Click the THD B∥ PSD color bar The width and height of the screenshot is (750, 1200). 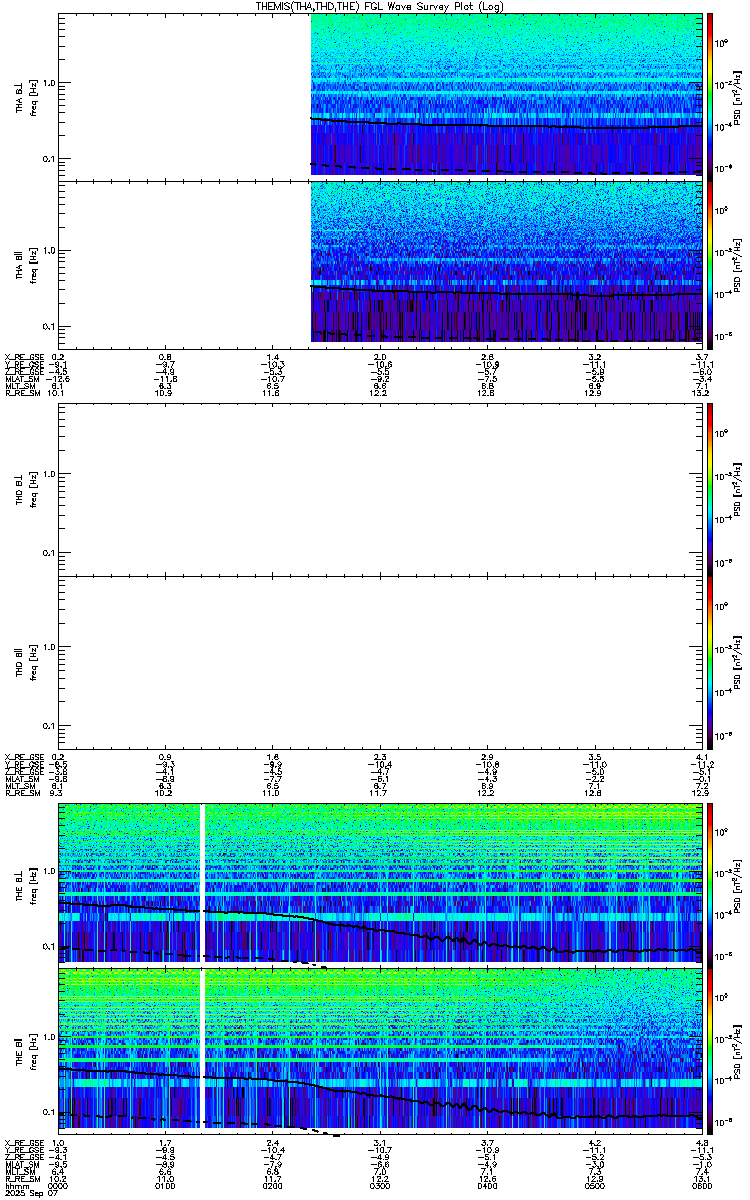(x=710, y=660)
